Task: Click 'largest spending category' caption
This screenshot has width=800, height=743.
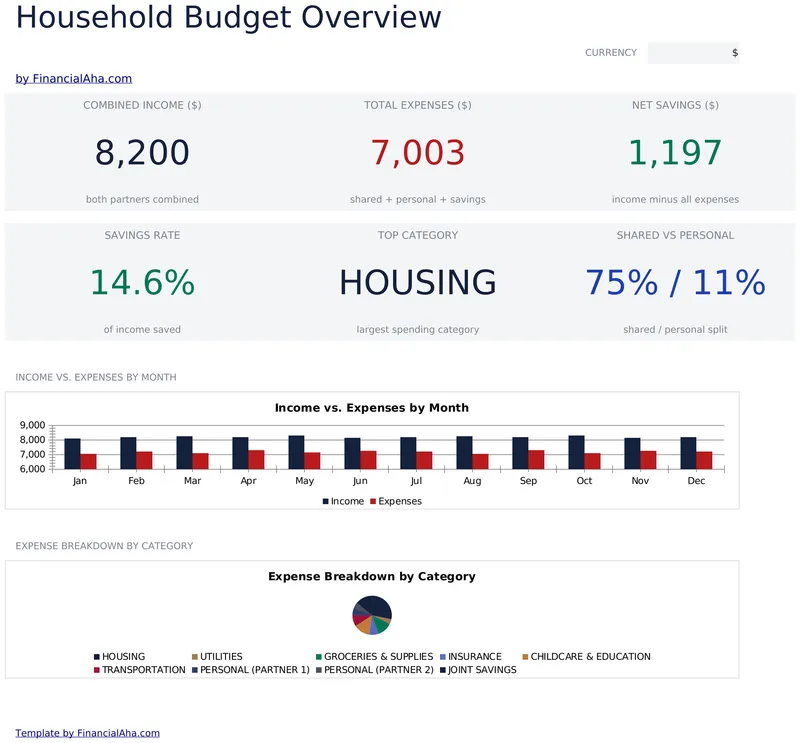Action: tap(418, 330)
